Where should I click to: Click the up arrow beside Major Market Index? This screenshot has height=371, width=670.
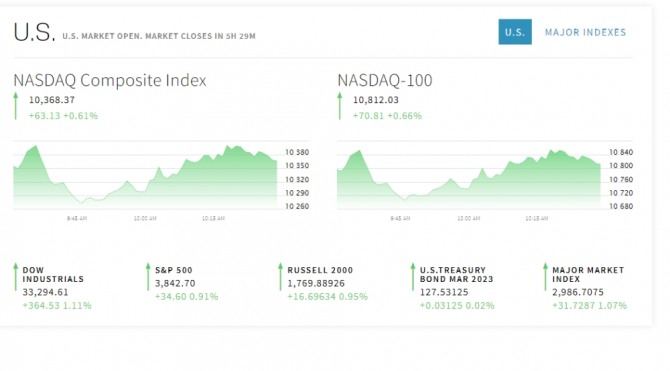(x=545, y=277)
